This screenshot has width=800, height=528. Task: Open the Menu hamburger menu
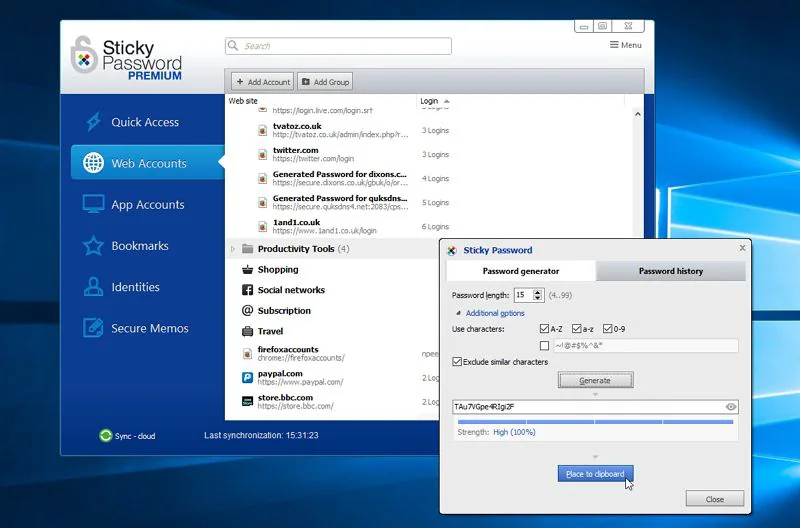tap(626, 45)
